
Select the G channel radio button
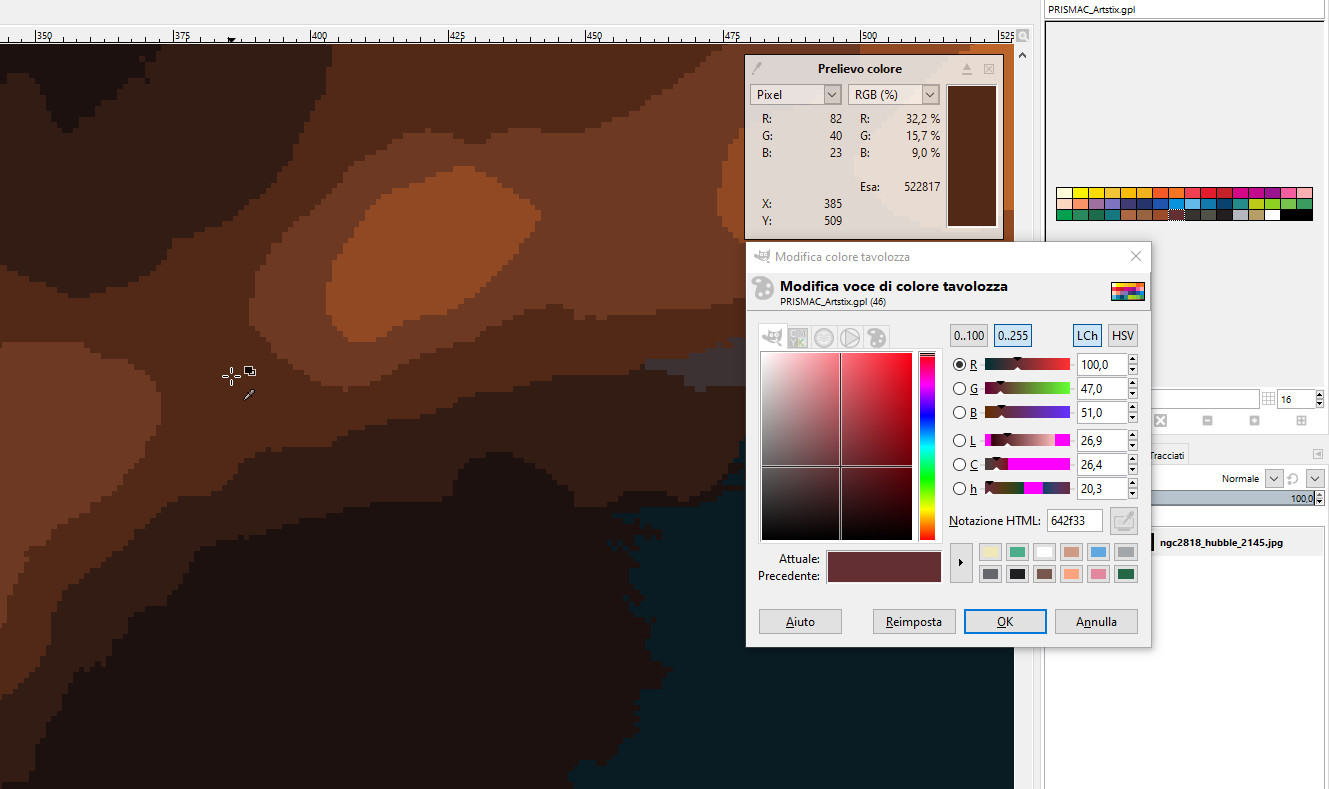[960, 389]
